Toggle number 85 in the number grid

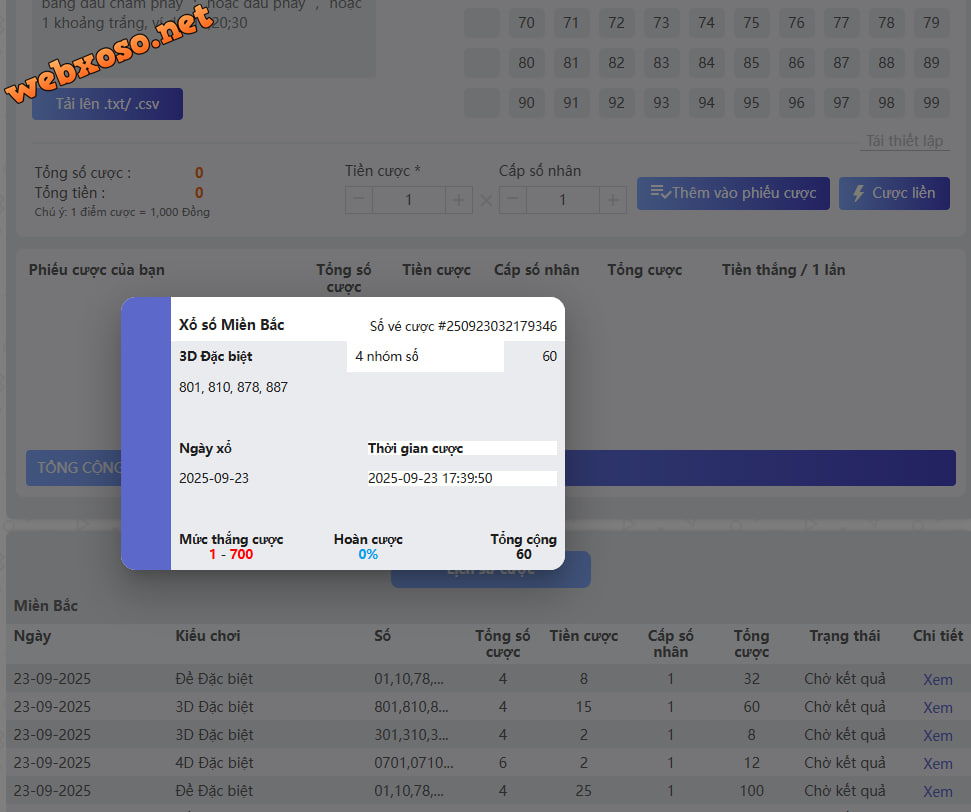pos(751,62)
